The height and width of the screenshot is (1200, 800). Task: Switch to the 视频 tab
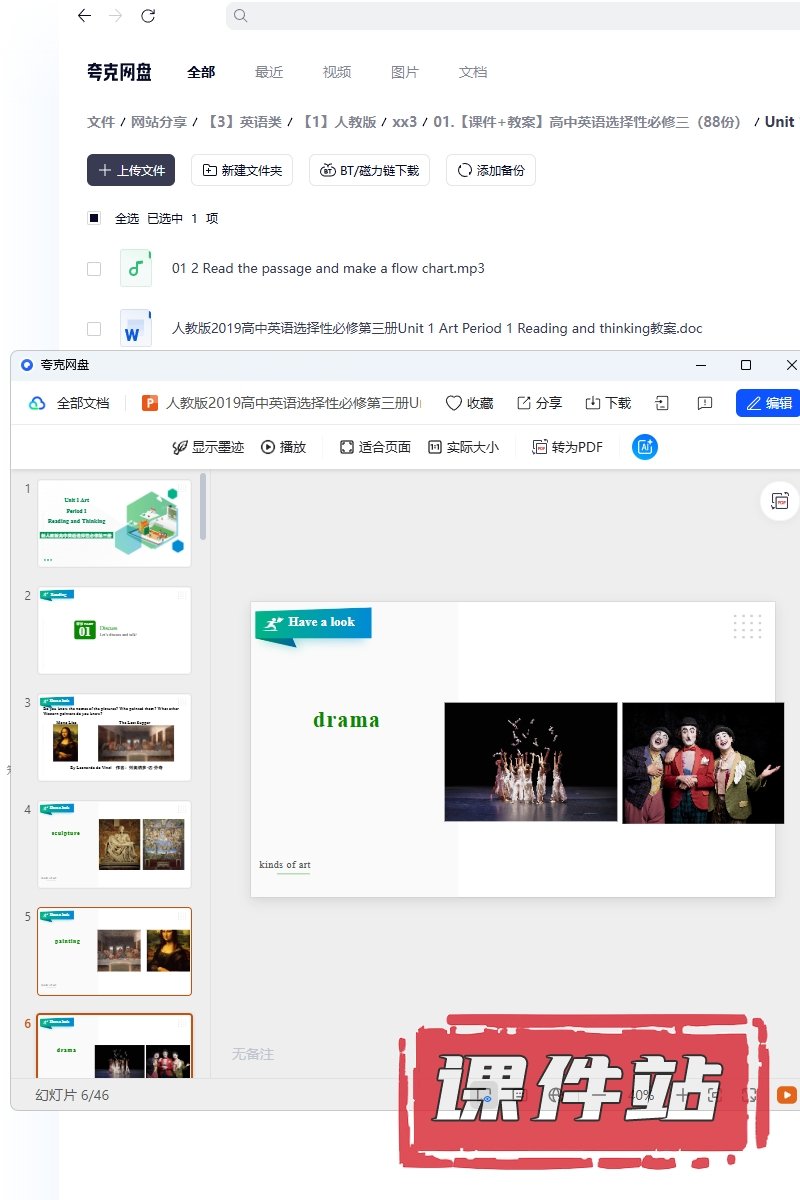coord(337,72)
